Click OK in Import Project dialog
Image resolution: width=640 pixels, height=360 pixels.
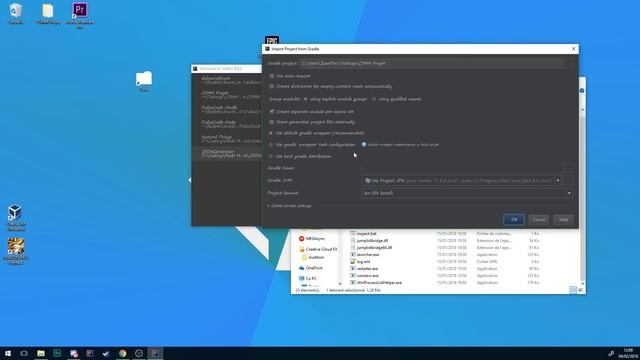coord(514,220)
